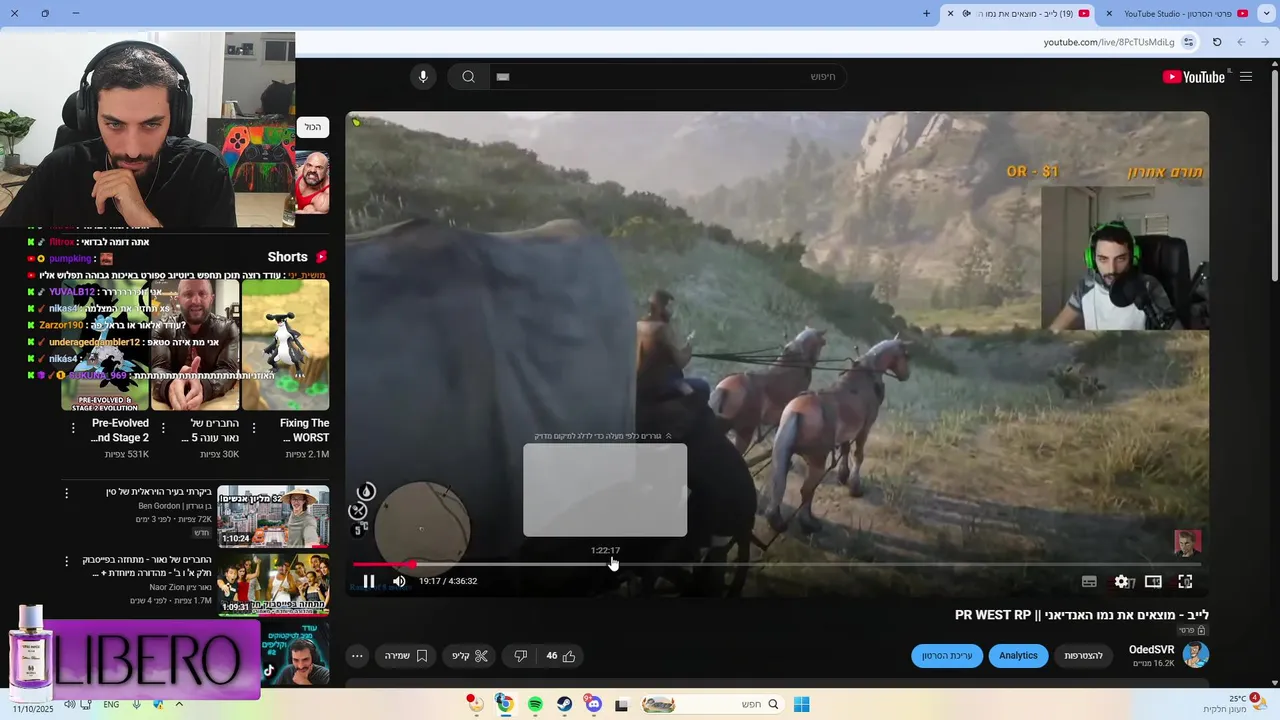Image resolution: width=1280 pixels, height=720 pixels.
Task: Select the active live video browser tab
Action: point(1017,13)
